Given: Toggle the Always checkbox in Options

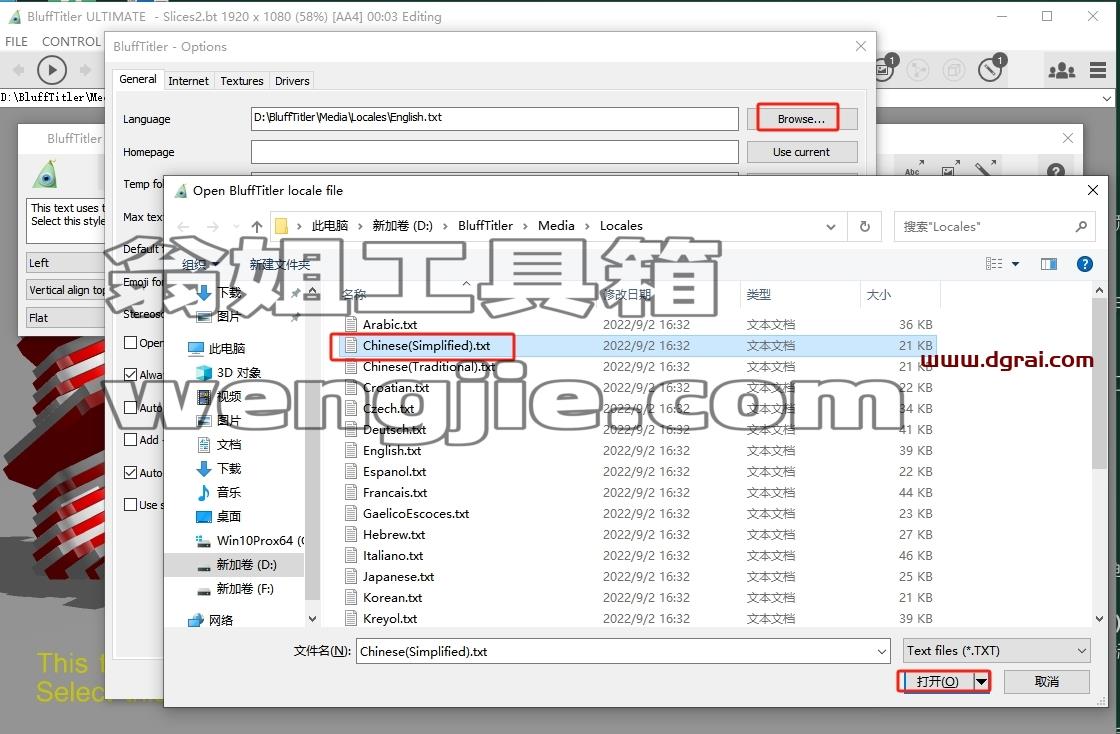Looking at the screenshot, I should [131, 374].
